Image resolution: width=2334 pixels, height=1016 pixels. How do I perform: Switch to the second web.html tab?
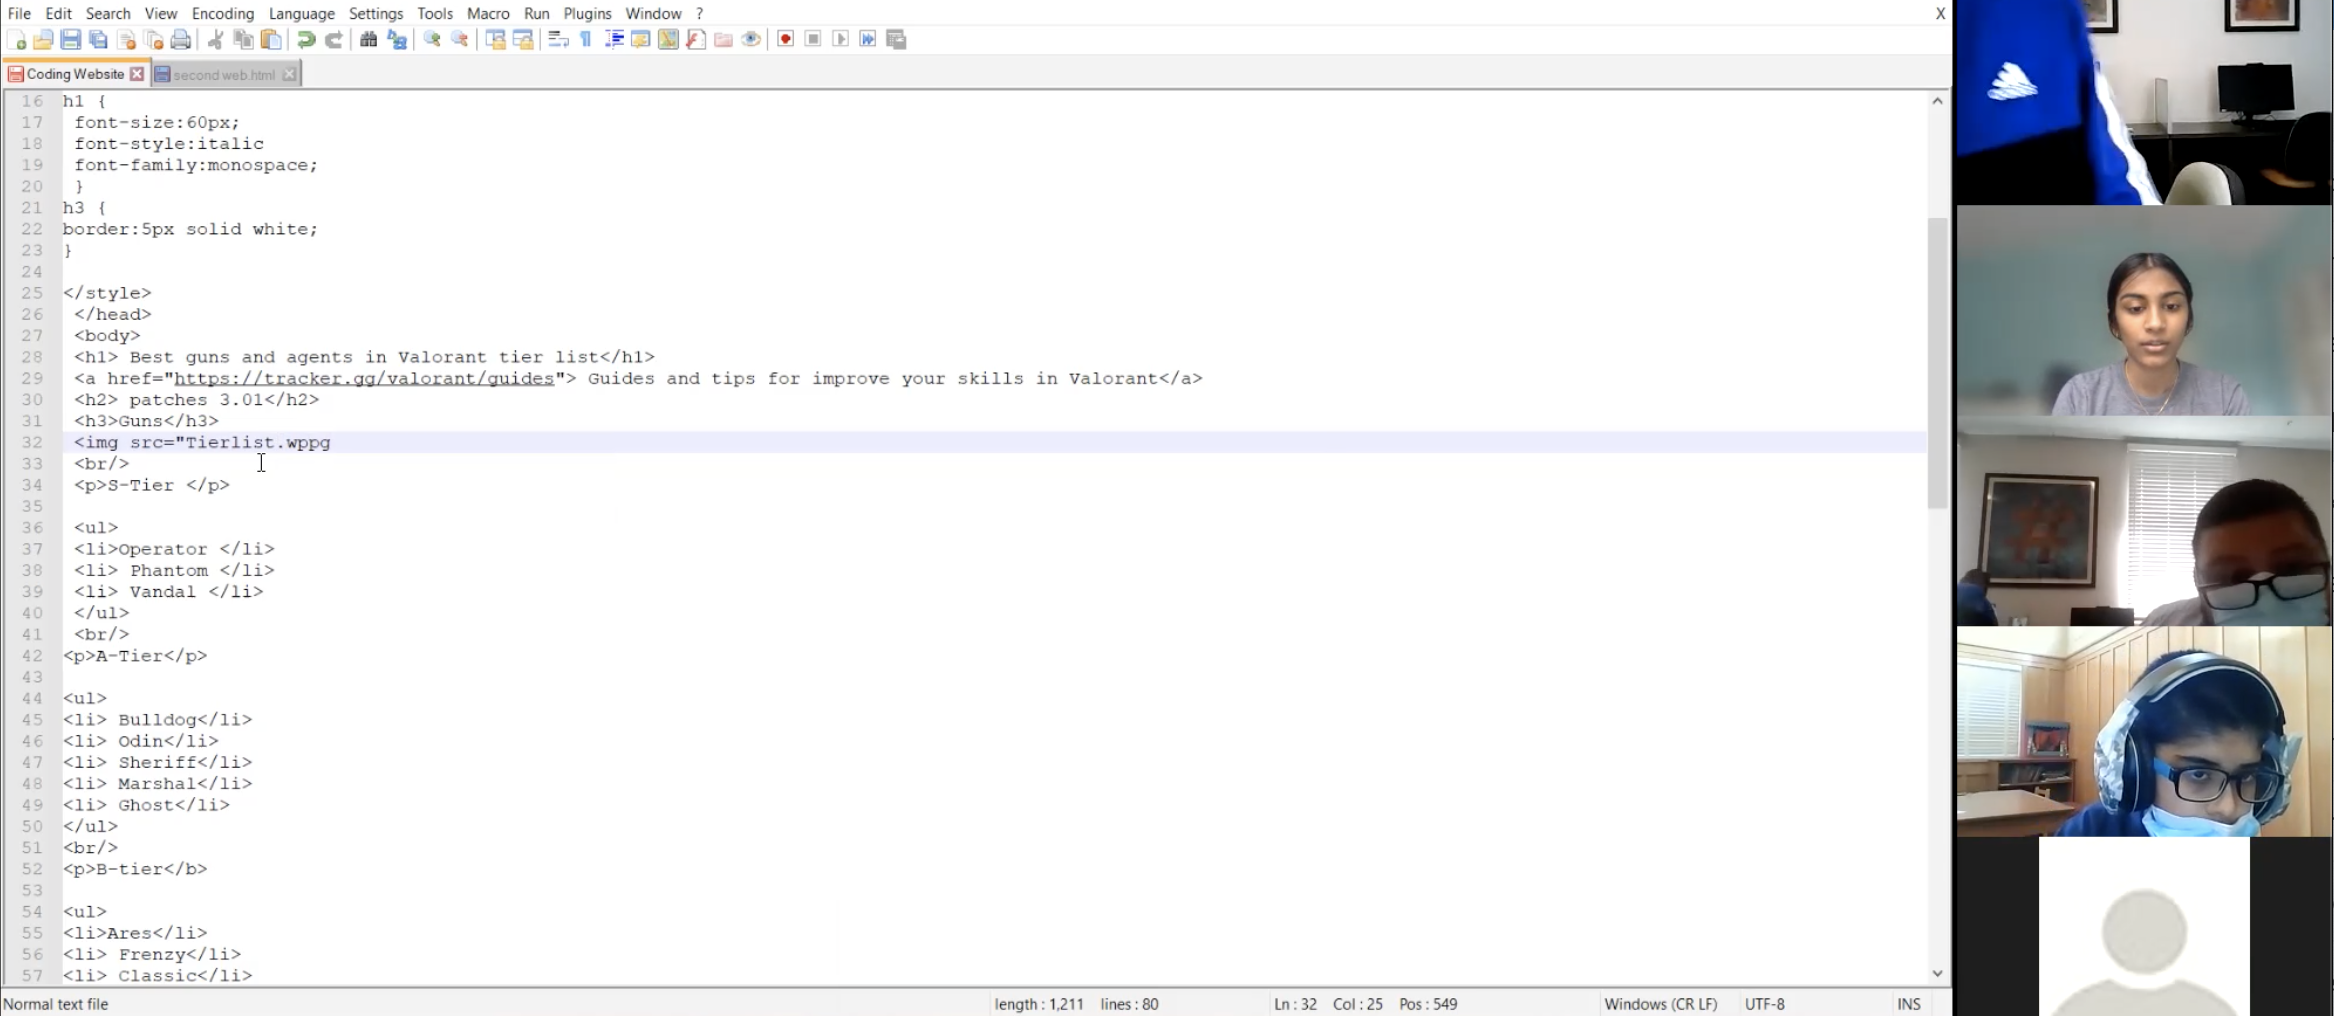pos(224,75)
